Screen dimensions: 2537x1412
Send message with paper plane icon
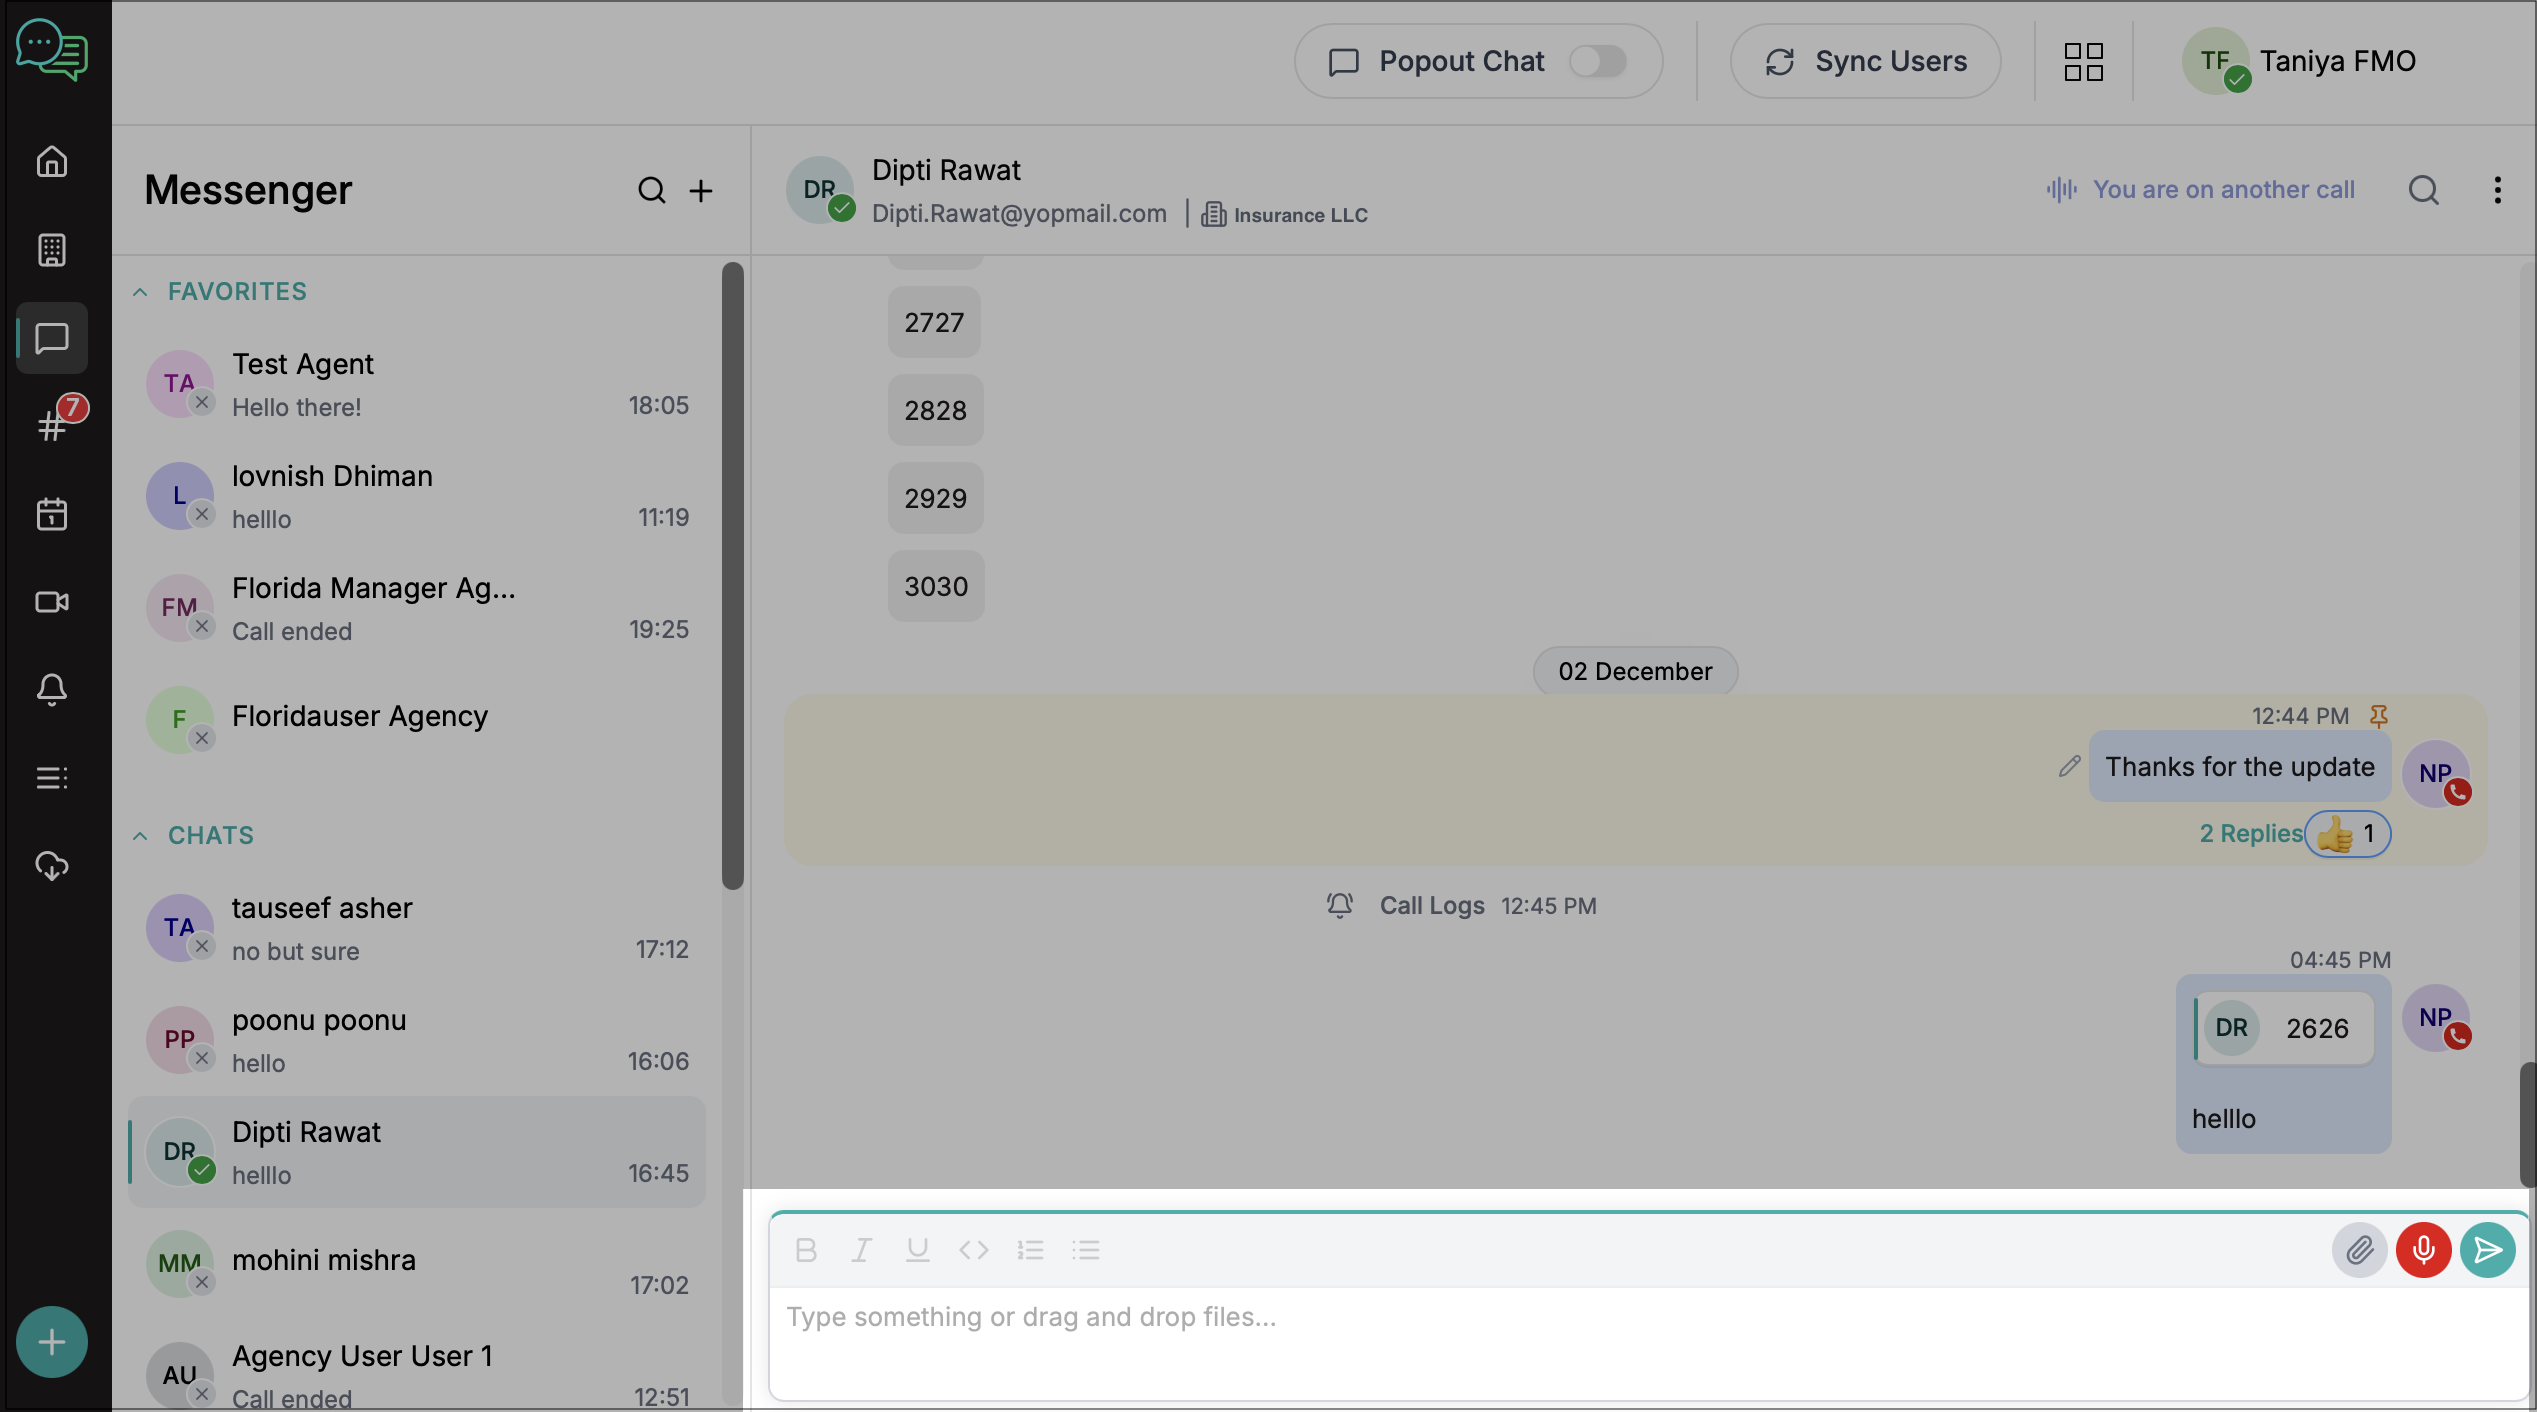click(2487, 1250)
